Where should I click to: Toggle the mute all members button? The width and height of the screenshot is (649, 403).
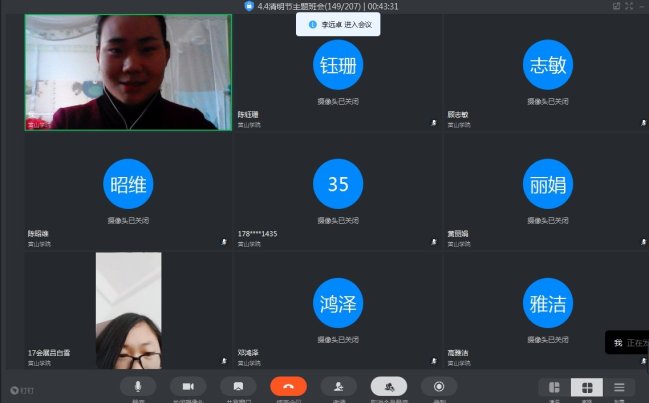tap(389, 386)
